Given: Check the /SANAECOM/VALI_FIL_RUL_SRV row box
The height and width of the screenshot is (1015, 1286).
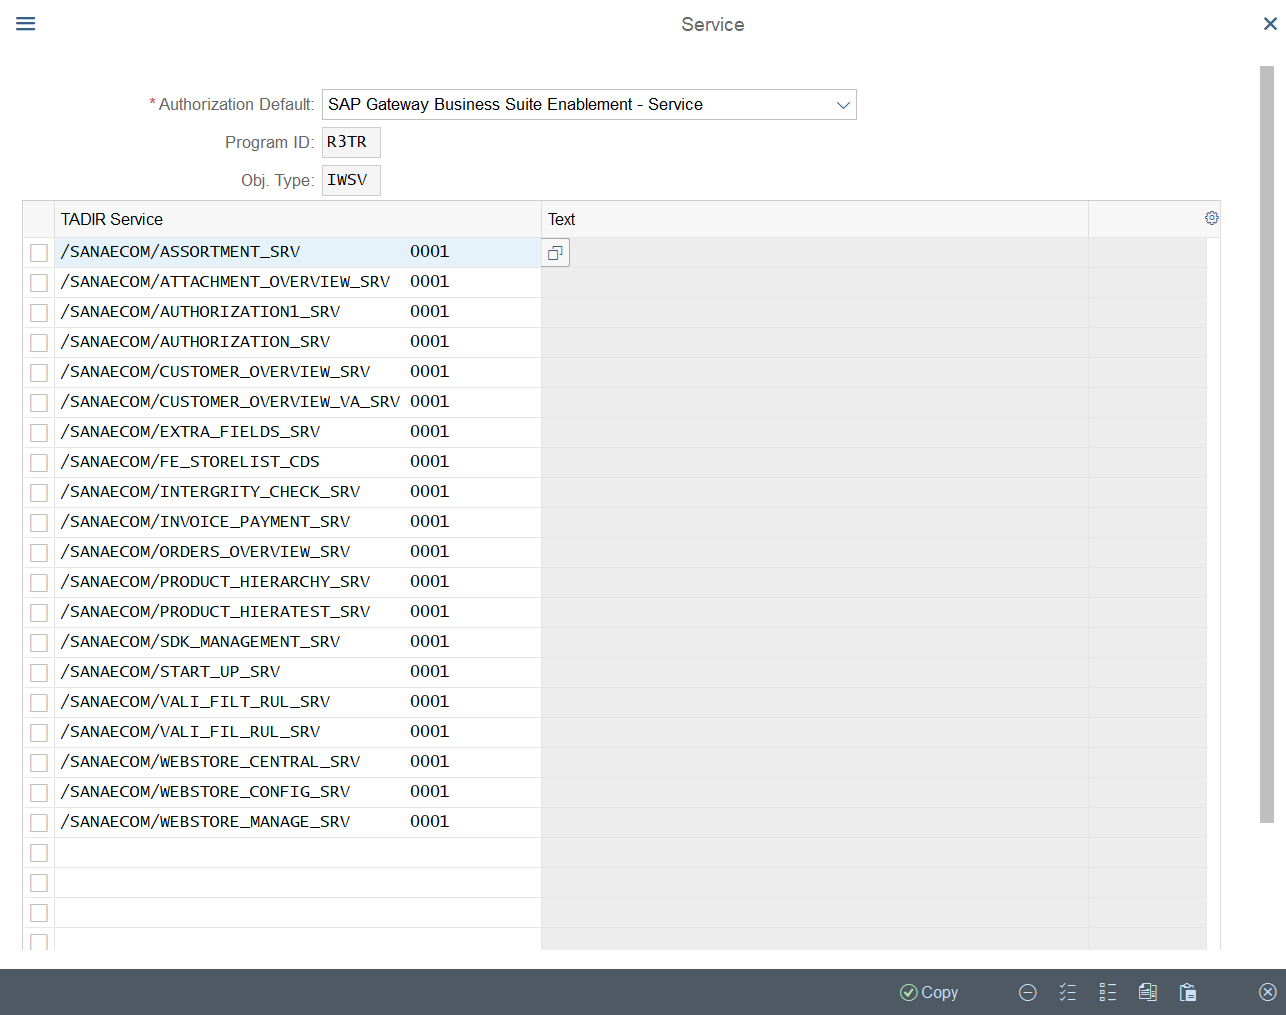Looking at the screenshot, I should click(39, 733).
